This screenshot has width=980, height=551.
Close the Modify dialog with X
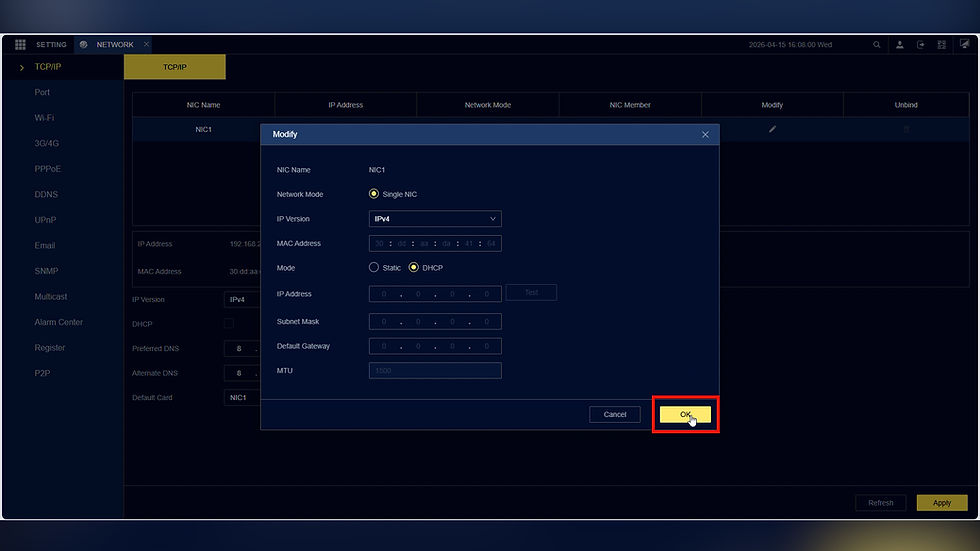tap(705, 134)
